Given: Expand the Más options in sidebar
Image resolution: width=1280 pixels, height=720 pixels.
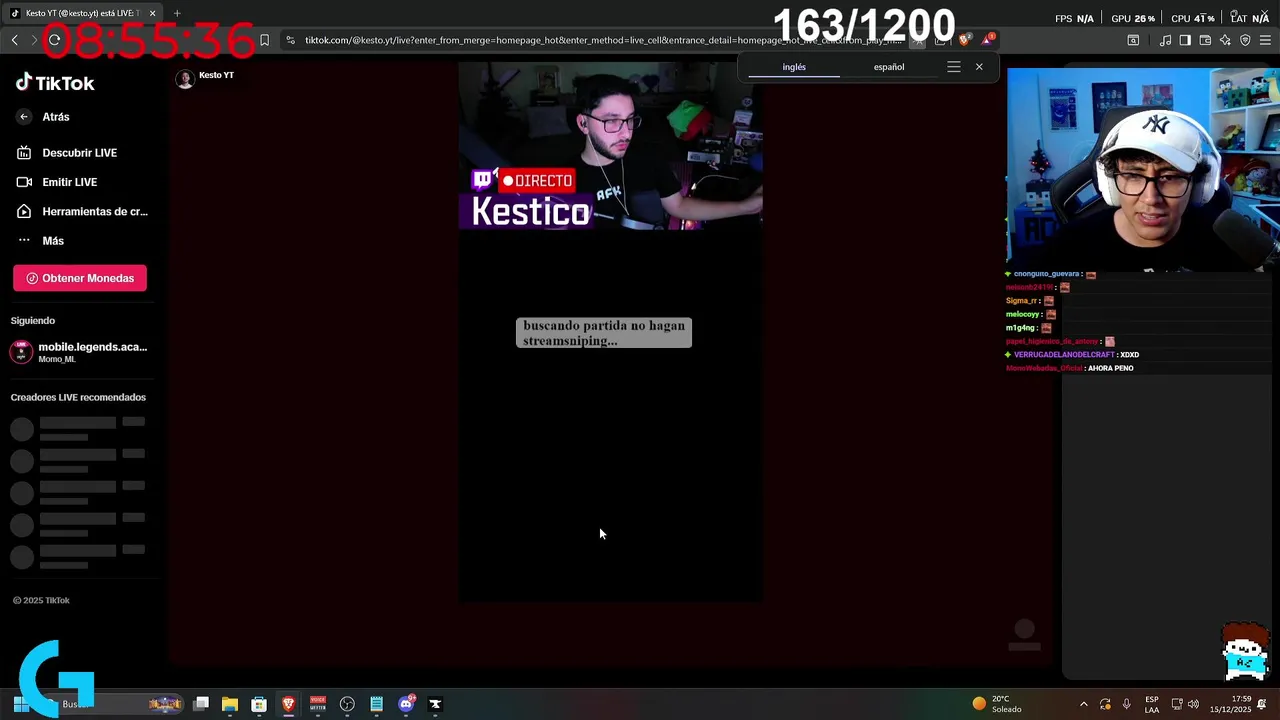Looking at the screenshot, I should (x=40, y=241).
